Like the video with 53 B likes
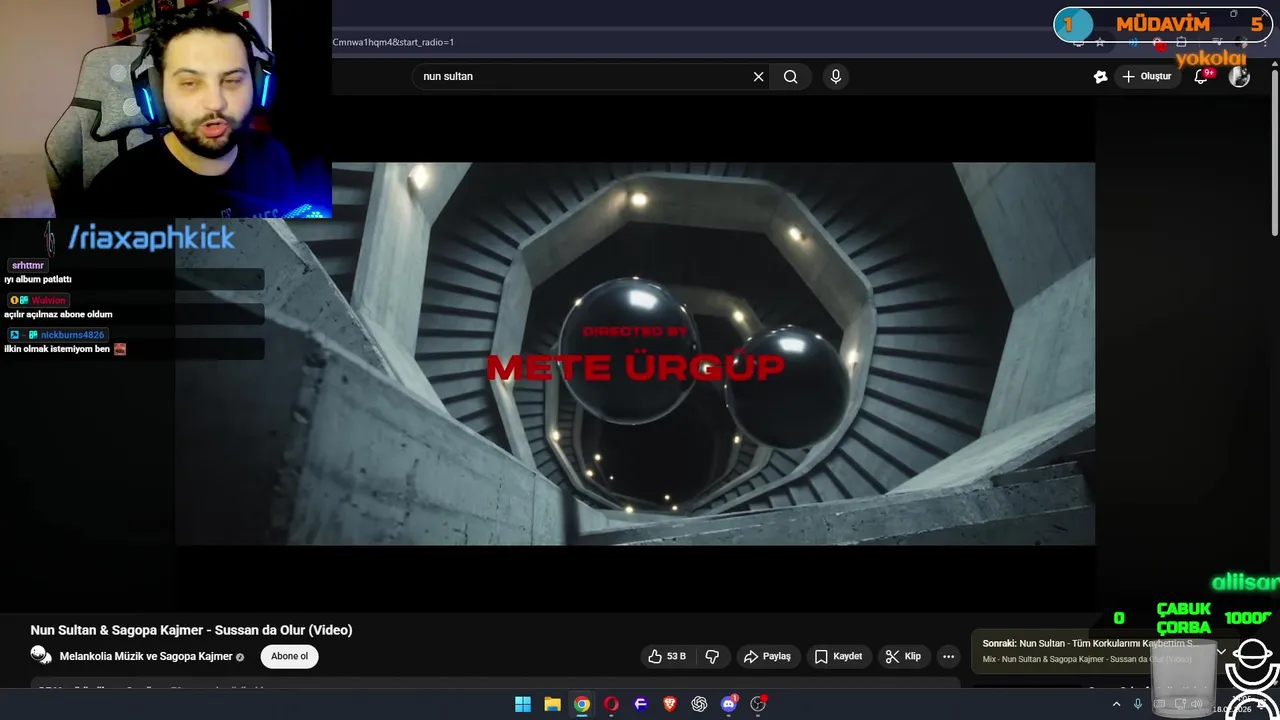 point(667,657)
